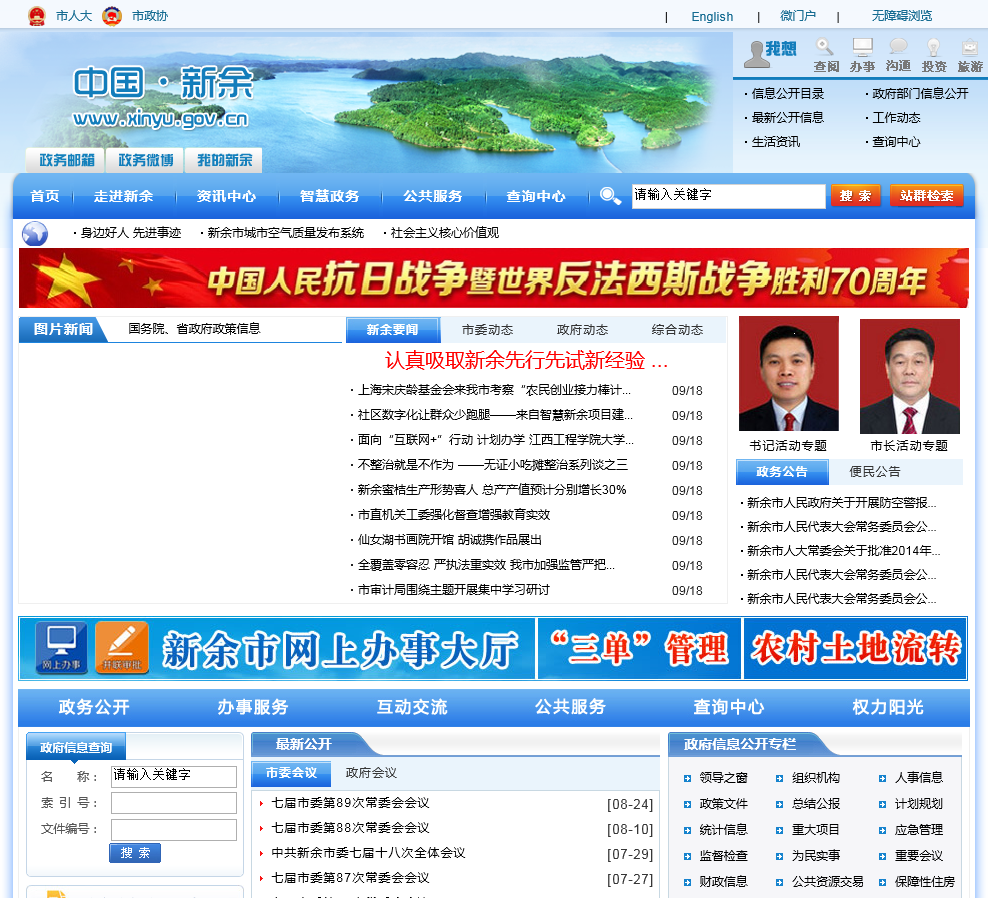Open the 政府部门信息公开 link
The width and height of the screenshot is (988, 898).
[920, 94]
